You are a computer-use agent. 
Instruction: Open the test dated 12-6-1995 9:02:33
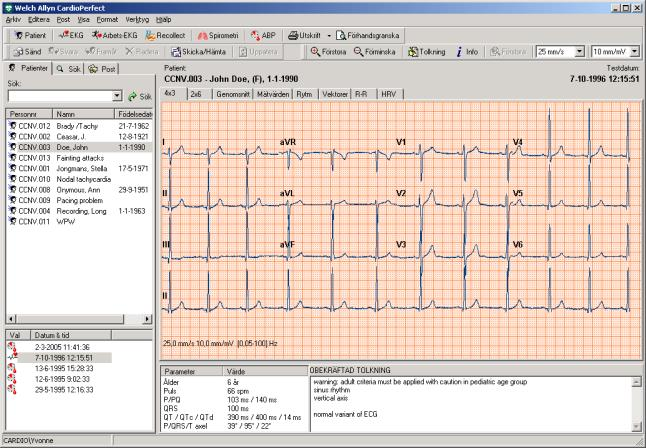64,379
